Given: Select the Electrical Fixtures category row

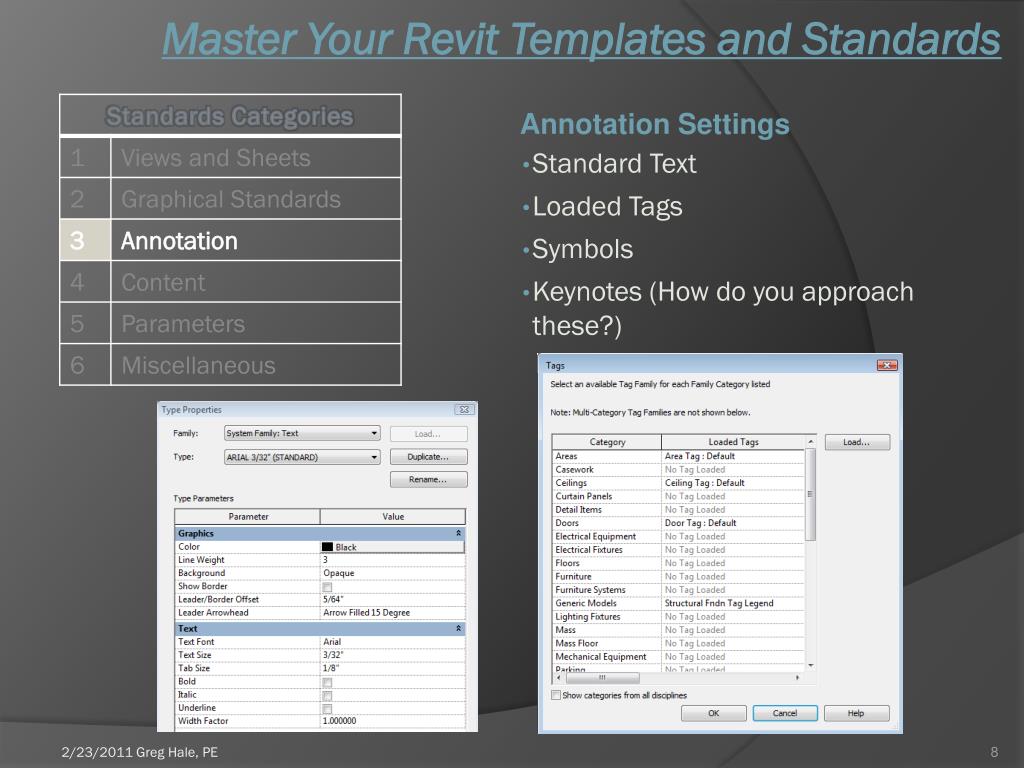Looking at the screenshot, I should tap(679, 549).
